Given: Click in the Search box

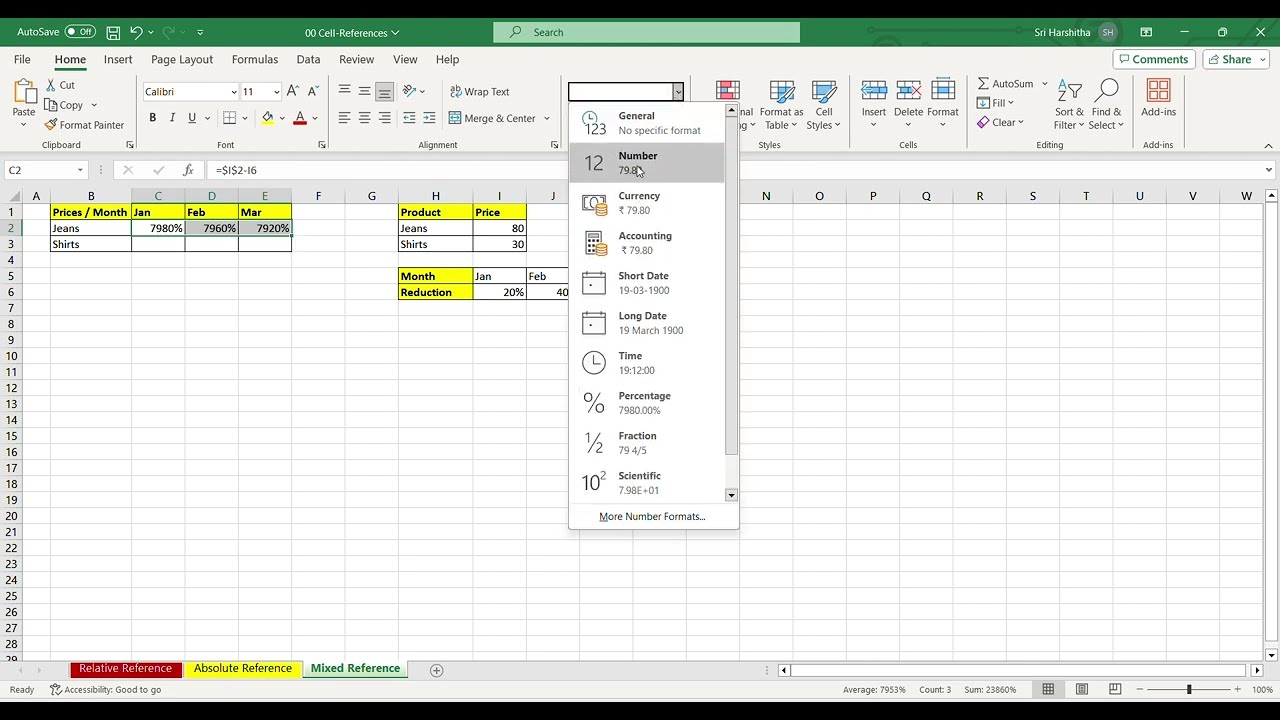Looking at the screenshot, I should point(646,32).
